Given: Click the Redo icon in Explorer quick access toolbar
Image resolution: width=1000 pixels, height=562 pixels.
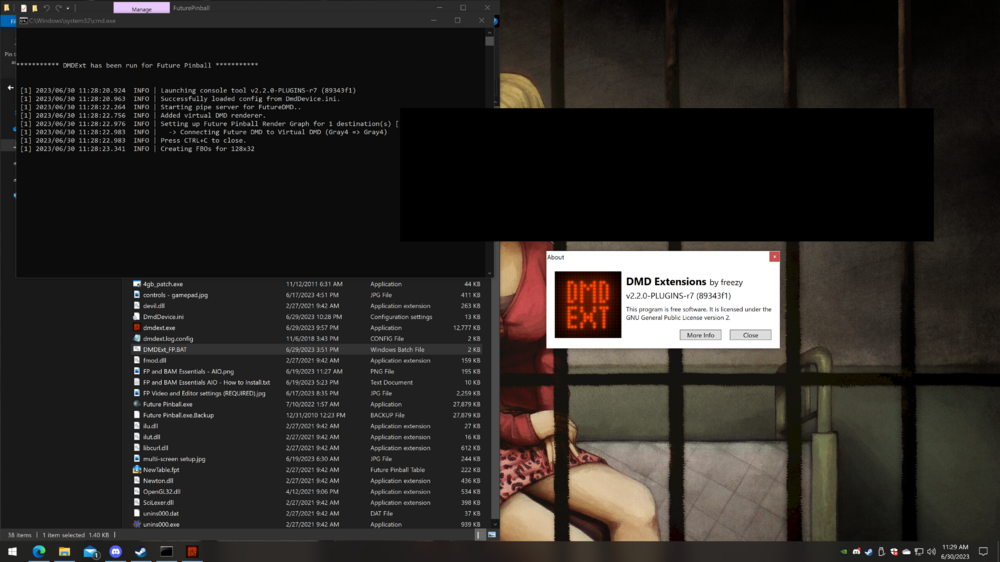Looking at the screenshot, I should click(59, 8).
